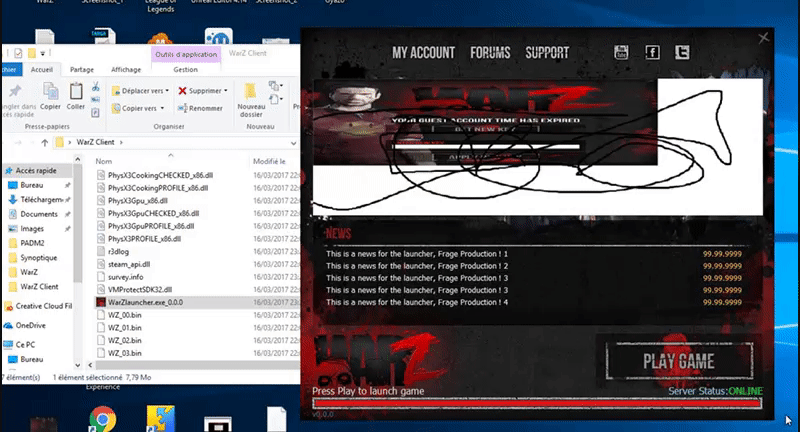Click the Creative Cloud Files icon in the navigation pane
The image size is (800, 432).
coord(8,307)
